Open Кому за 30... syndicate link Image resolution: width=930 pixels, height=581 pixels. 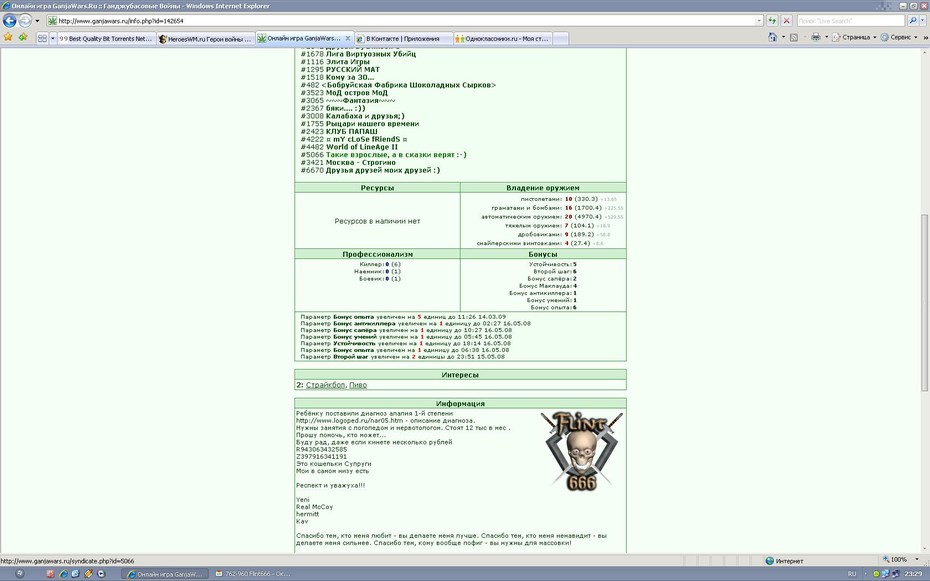tap(350, 77)
